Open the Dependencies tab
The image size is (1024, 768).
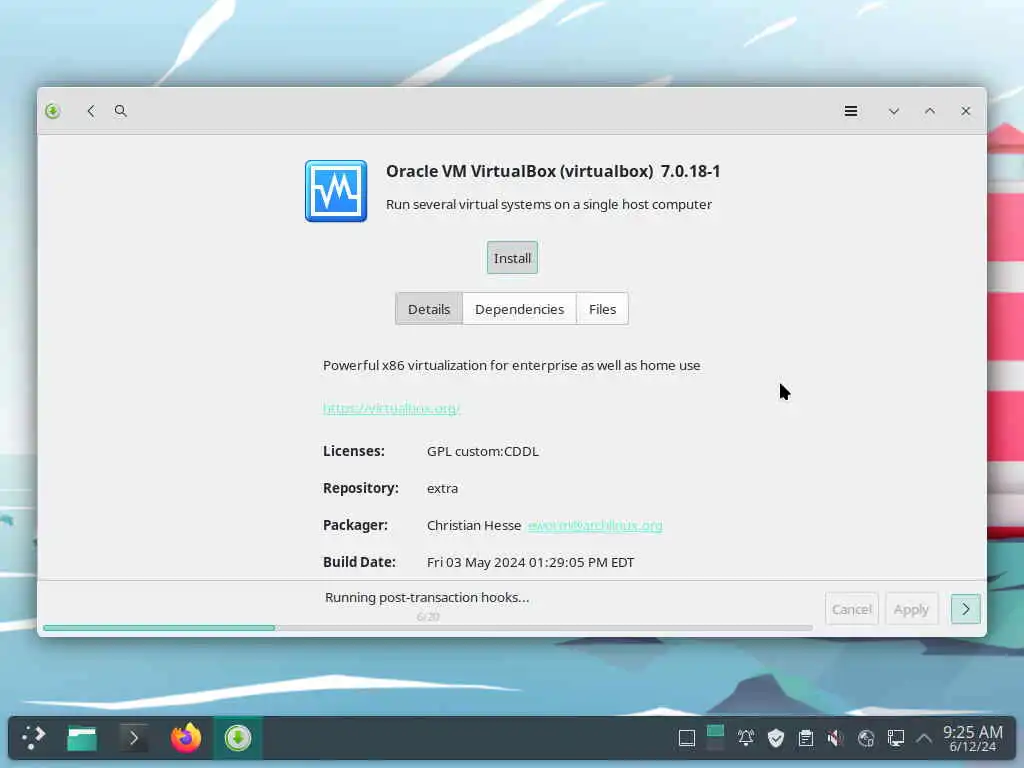click(519, 309)
